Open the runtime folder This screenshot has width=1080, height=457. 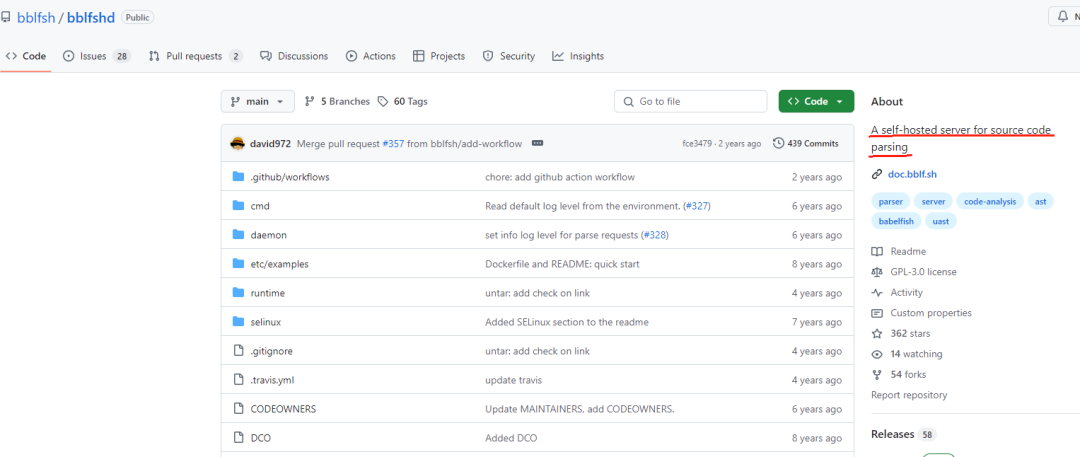[267, 293]
